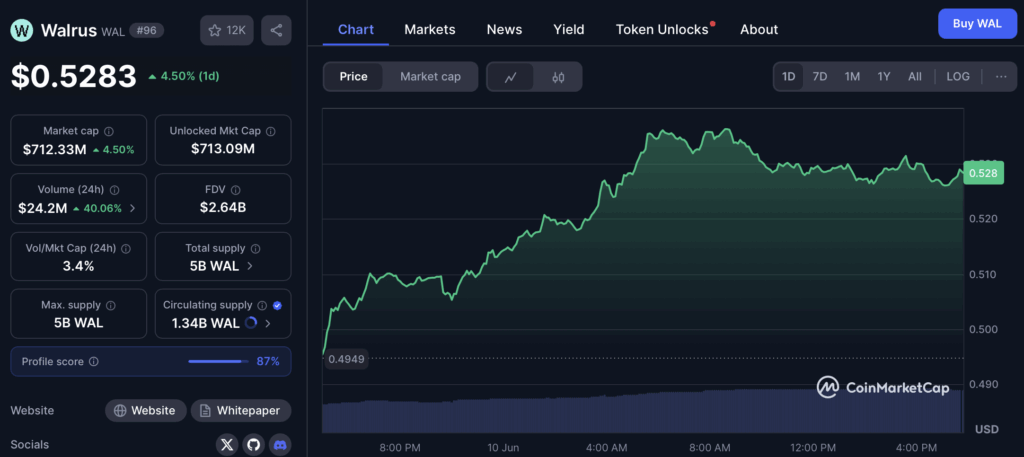The height and width of the screenshot is (457, 1024).
Task: Click the Market cap info icon
Action: 109,131
